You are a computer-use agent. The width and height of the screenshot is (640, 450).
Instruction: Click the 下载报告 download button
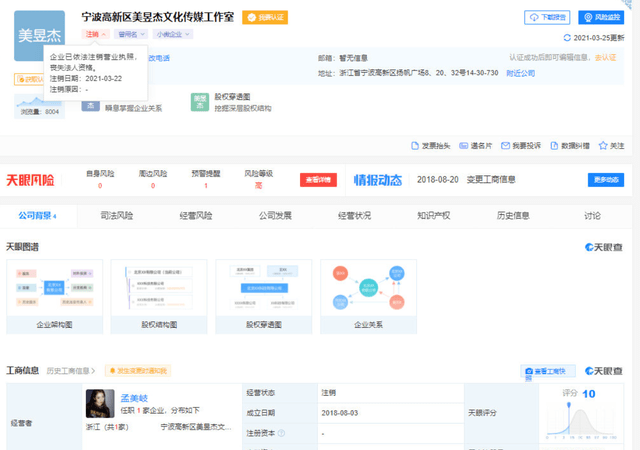click(x=546, y=18)
